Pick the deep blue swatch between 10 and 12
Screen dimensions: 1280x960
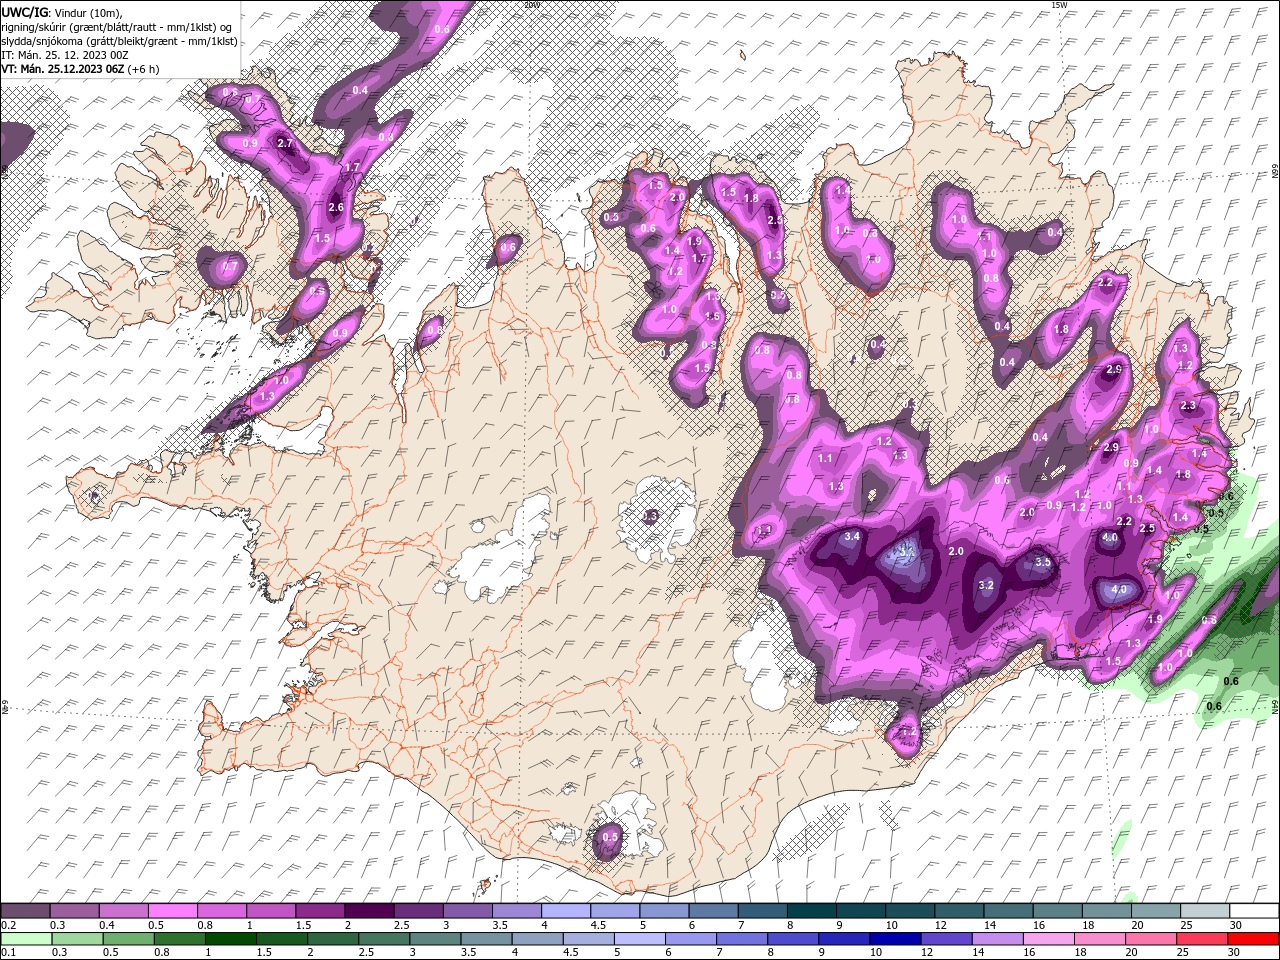(894, 938)
